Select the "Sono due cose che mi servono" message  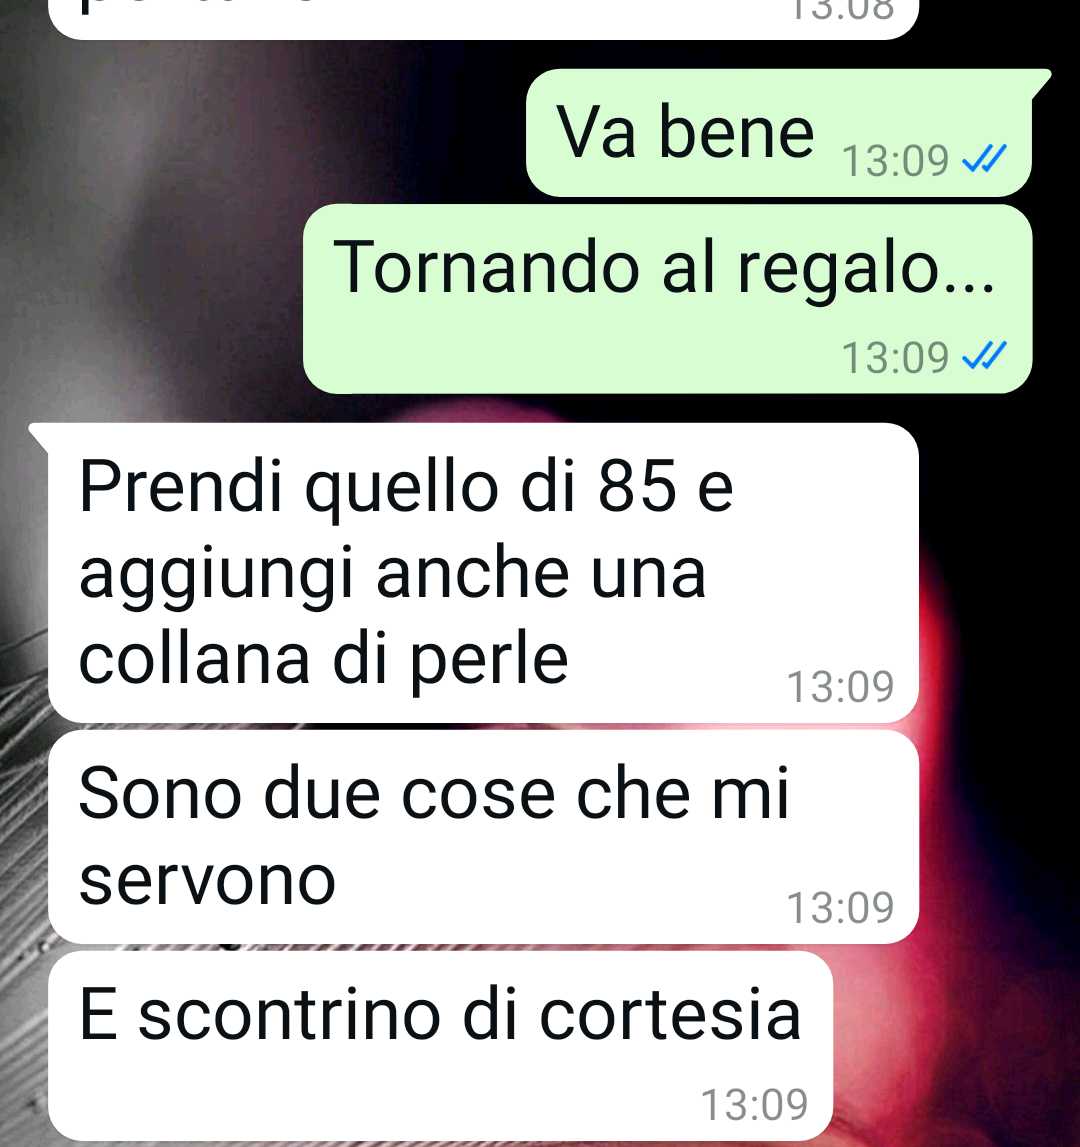483,837
